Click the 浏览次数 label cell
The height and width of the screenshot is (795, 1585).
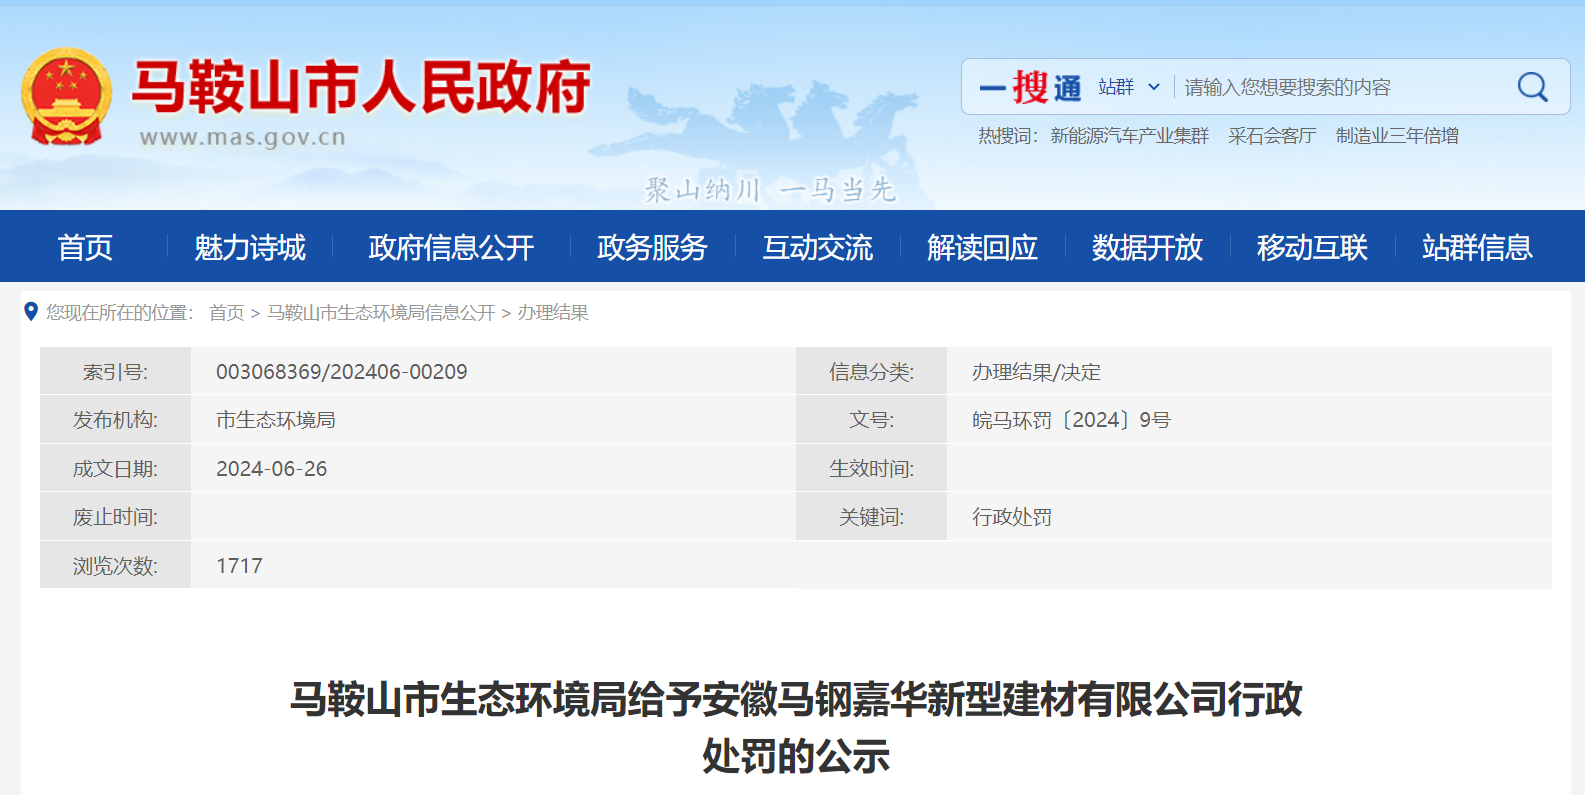[115, 566]
